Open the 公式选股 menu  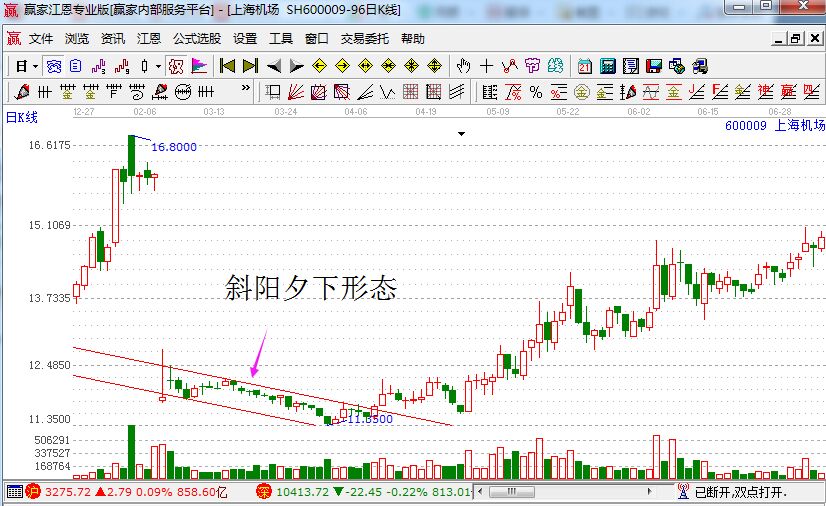pos(197,39)
